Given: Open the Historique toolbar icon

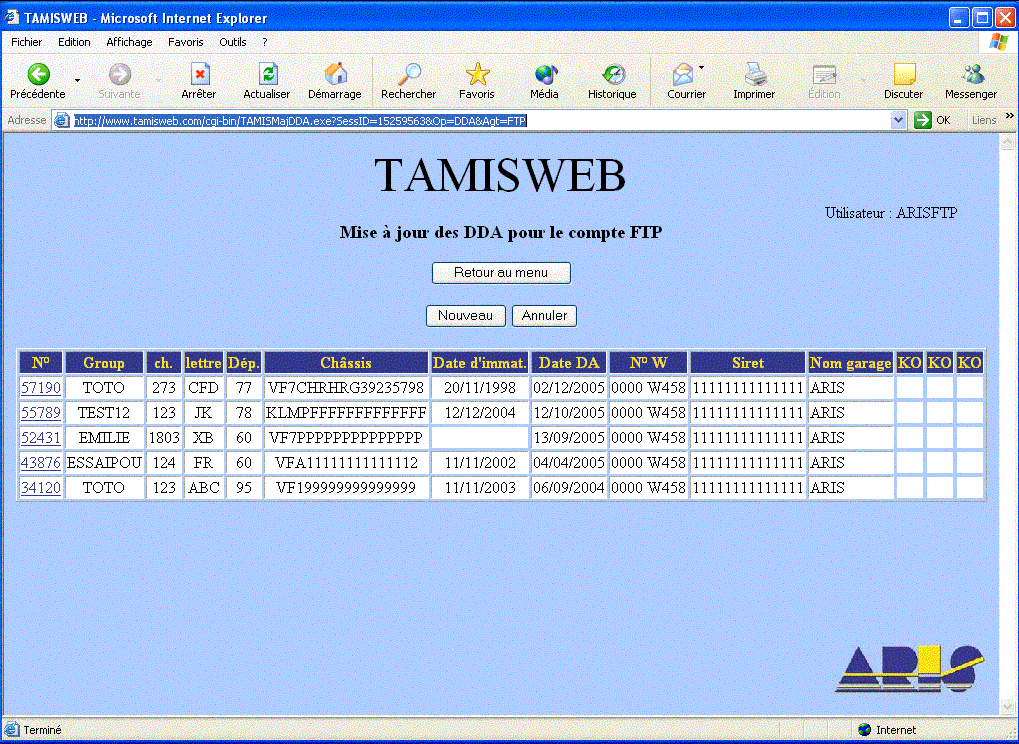Looking at the screenshot, I should tap(613, 74).
